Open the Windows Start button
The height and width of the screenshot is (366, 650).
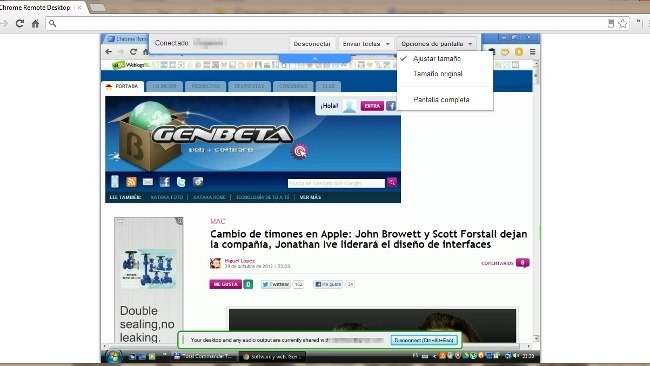pos(113,356)
